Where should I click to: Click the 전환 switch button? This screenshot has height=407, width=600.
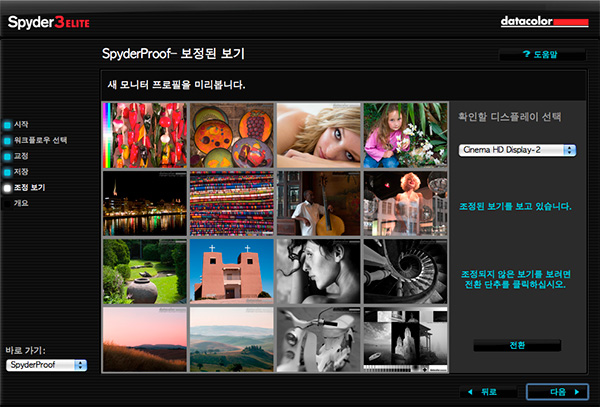[516, 345]
